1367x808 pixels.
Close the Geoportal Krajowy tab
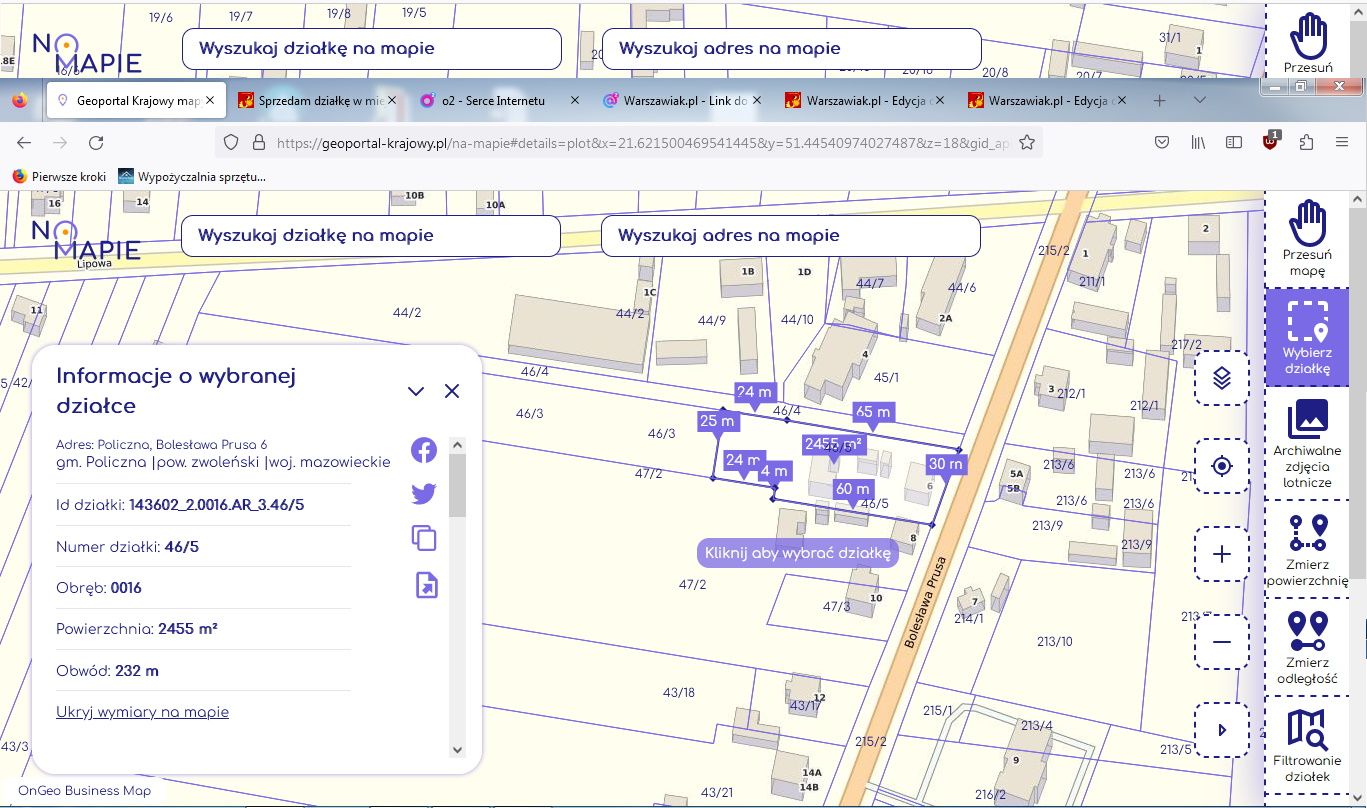click(x=209, y=101)
